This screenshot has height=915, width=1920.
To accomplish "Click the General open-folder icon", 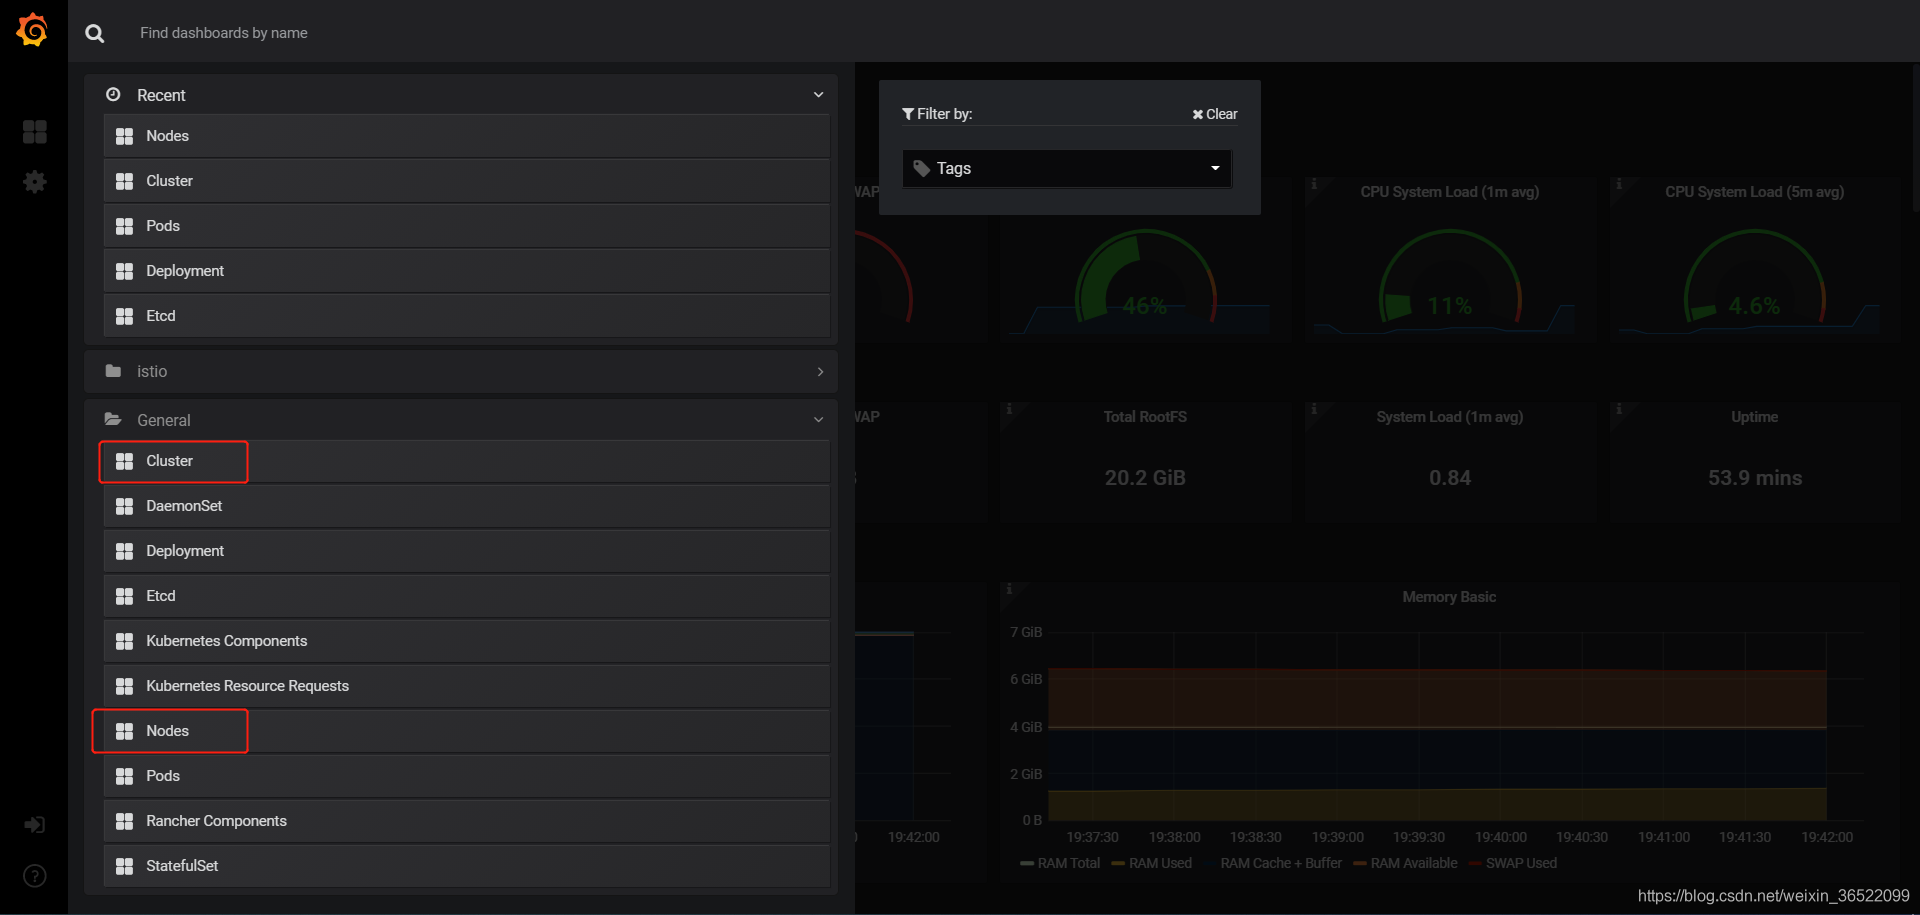I will (x=113, y=420).
